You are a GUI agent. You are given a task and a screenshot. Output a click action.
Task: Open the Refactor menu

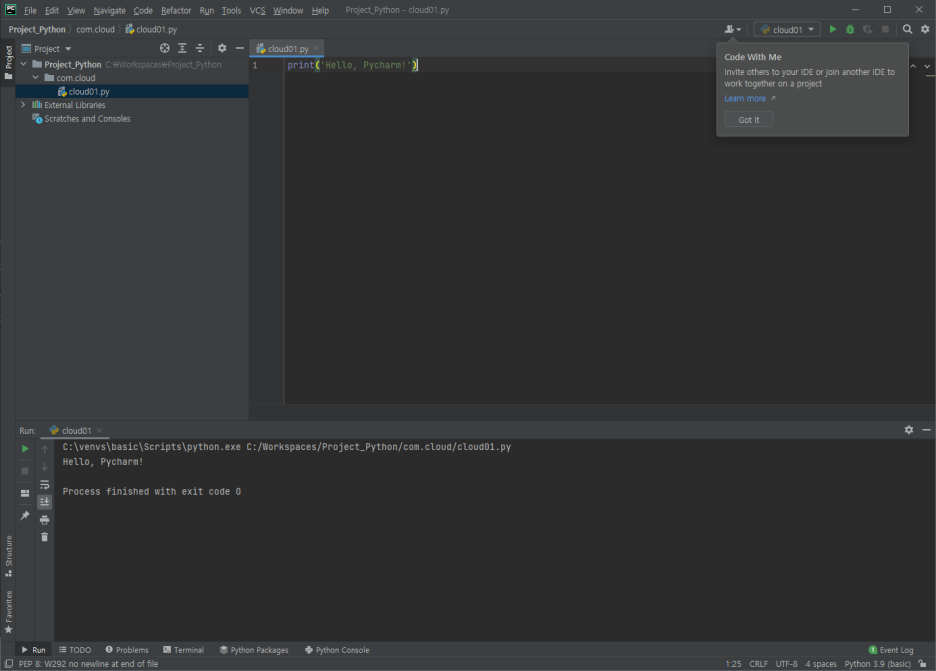pos(176,10)
